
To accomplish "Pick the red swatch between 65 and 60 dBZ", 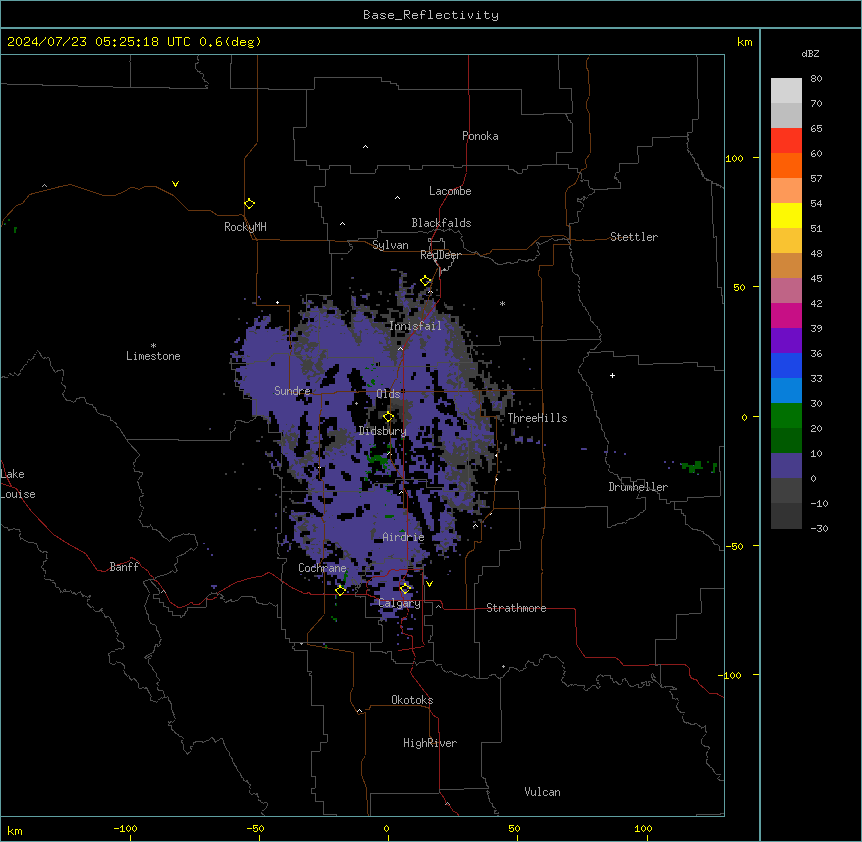I will pyautogui.click(x=786, y=141).
